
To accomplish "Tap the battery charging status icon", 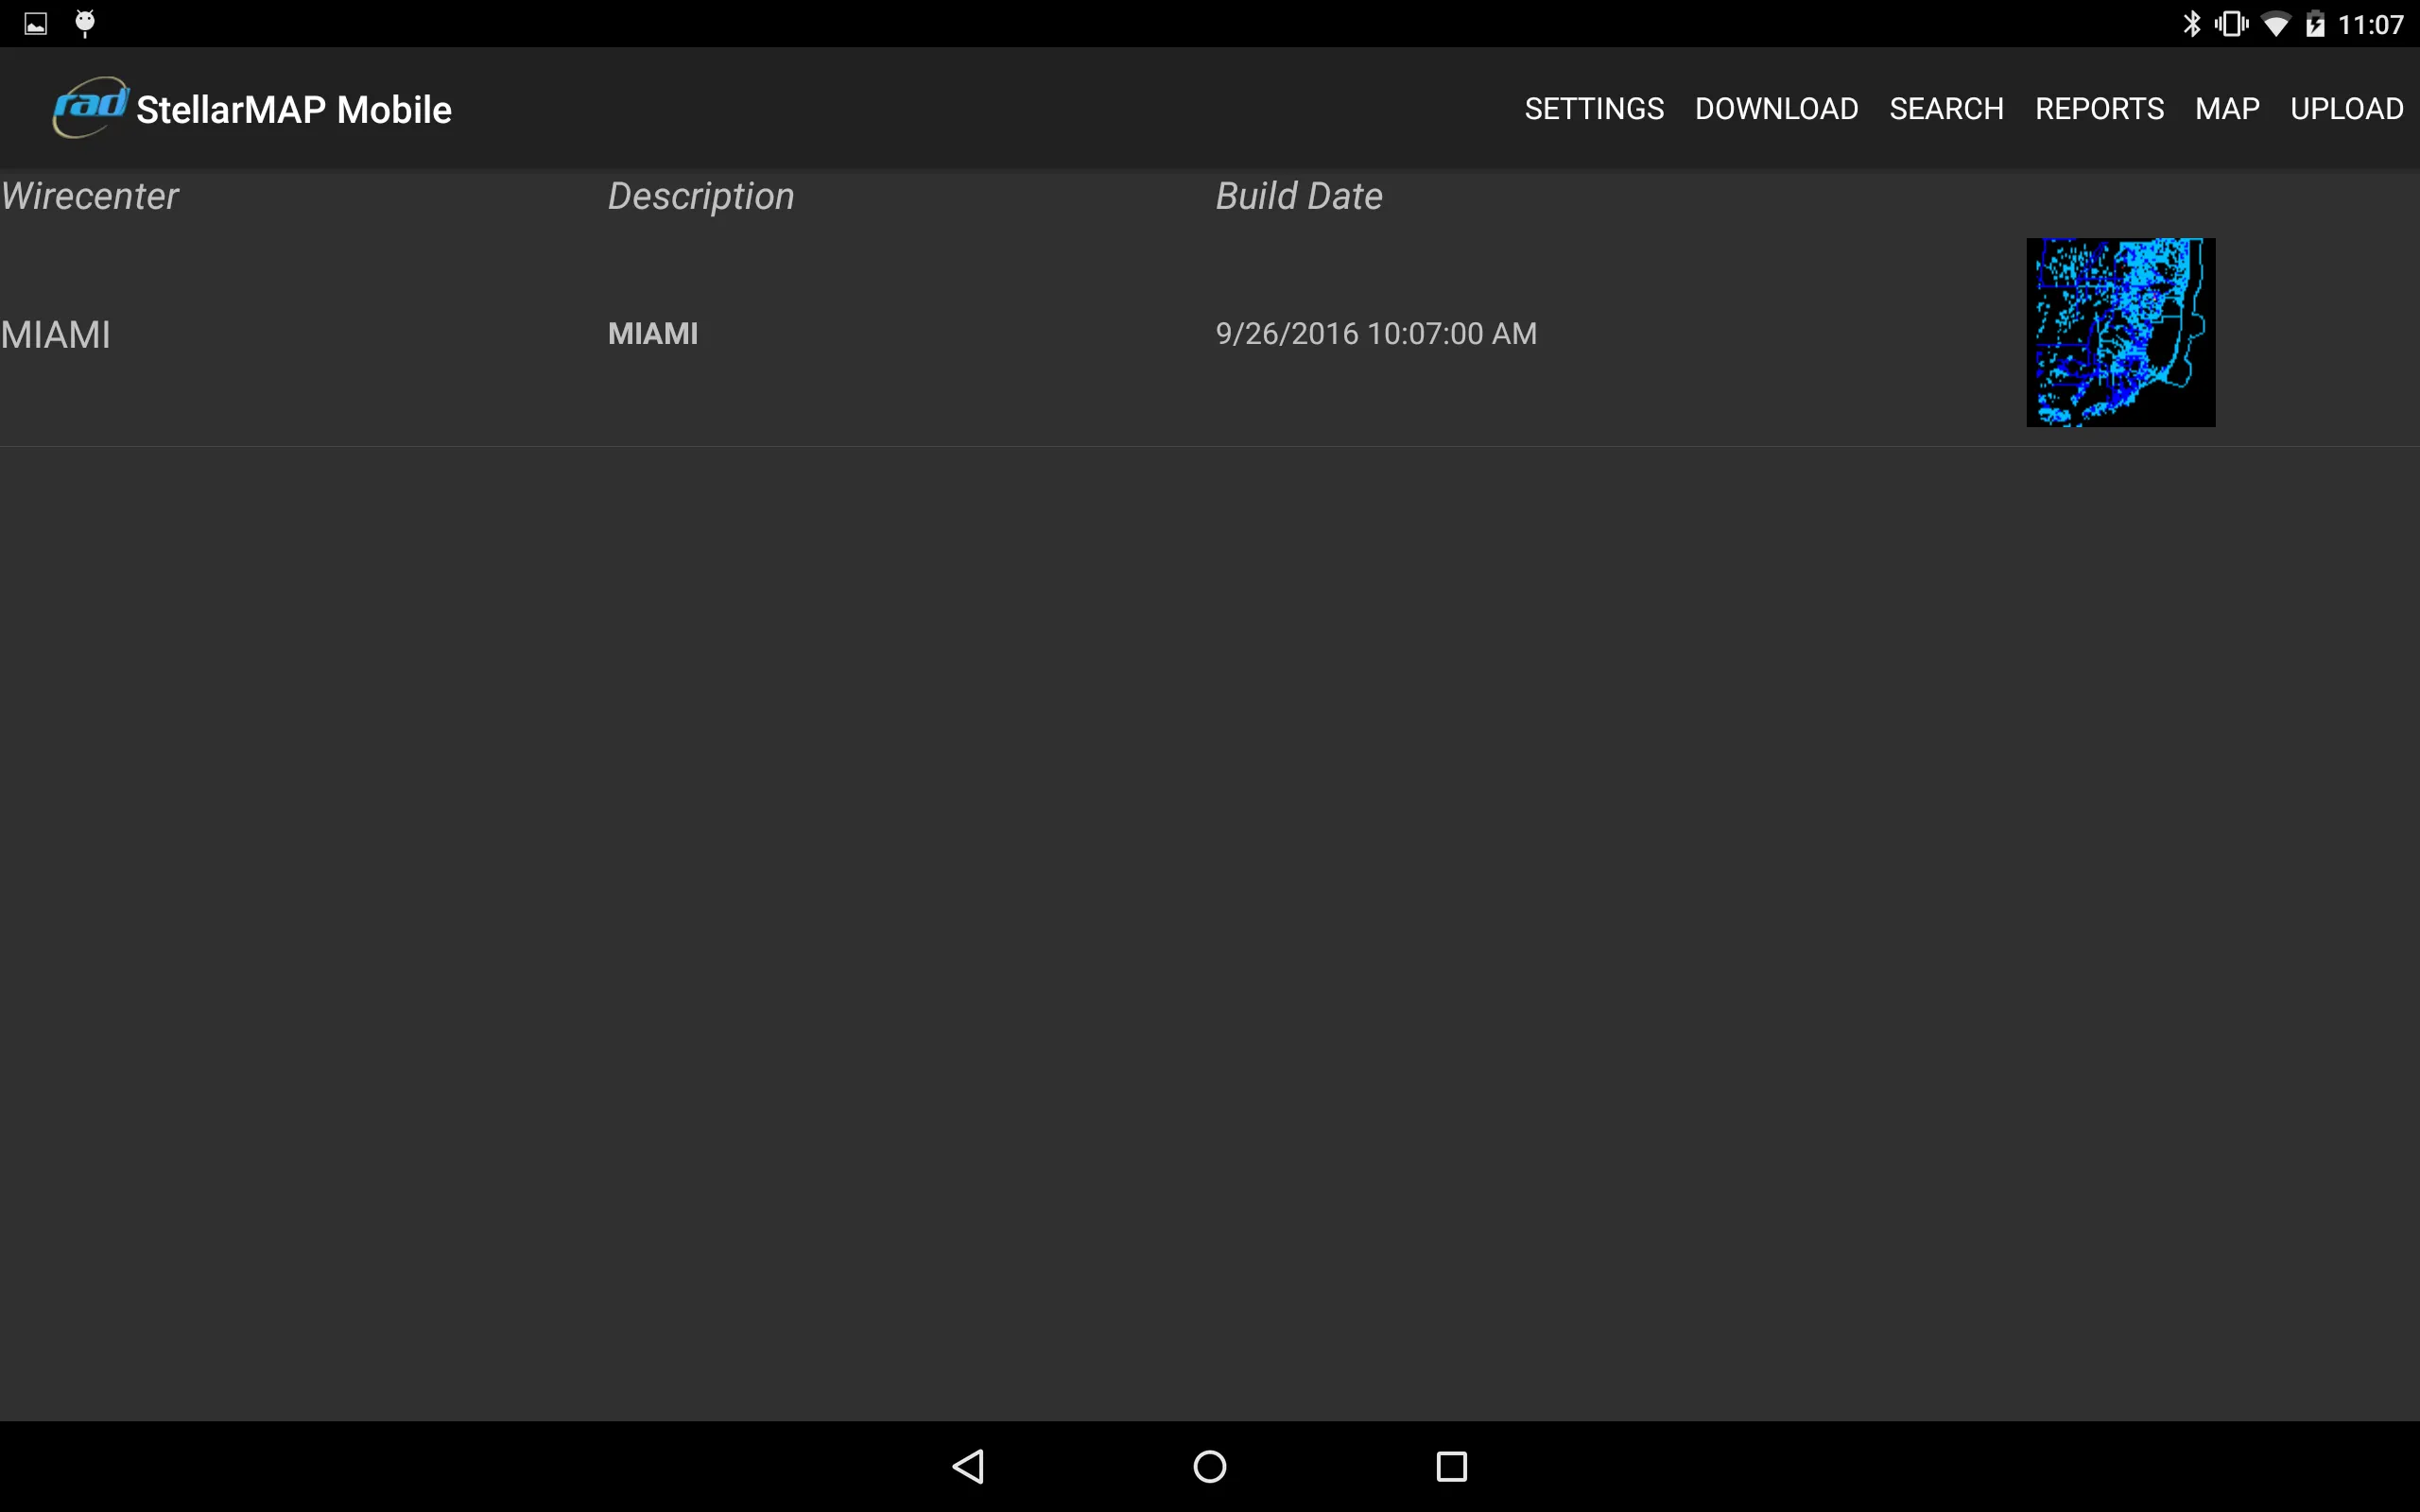I will [2315, 24].
